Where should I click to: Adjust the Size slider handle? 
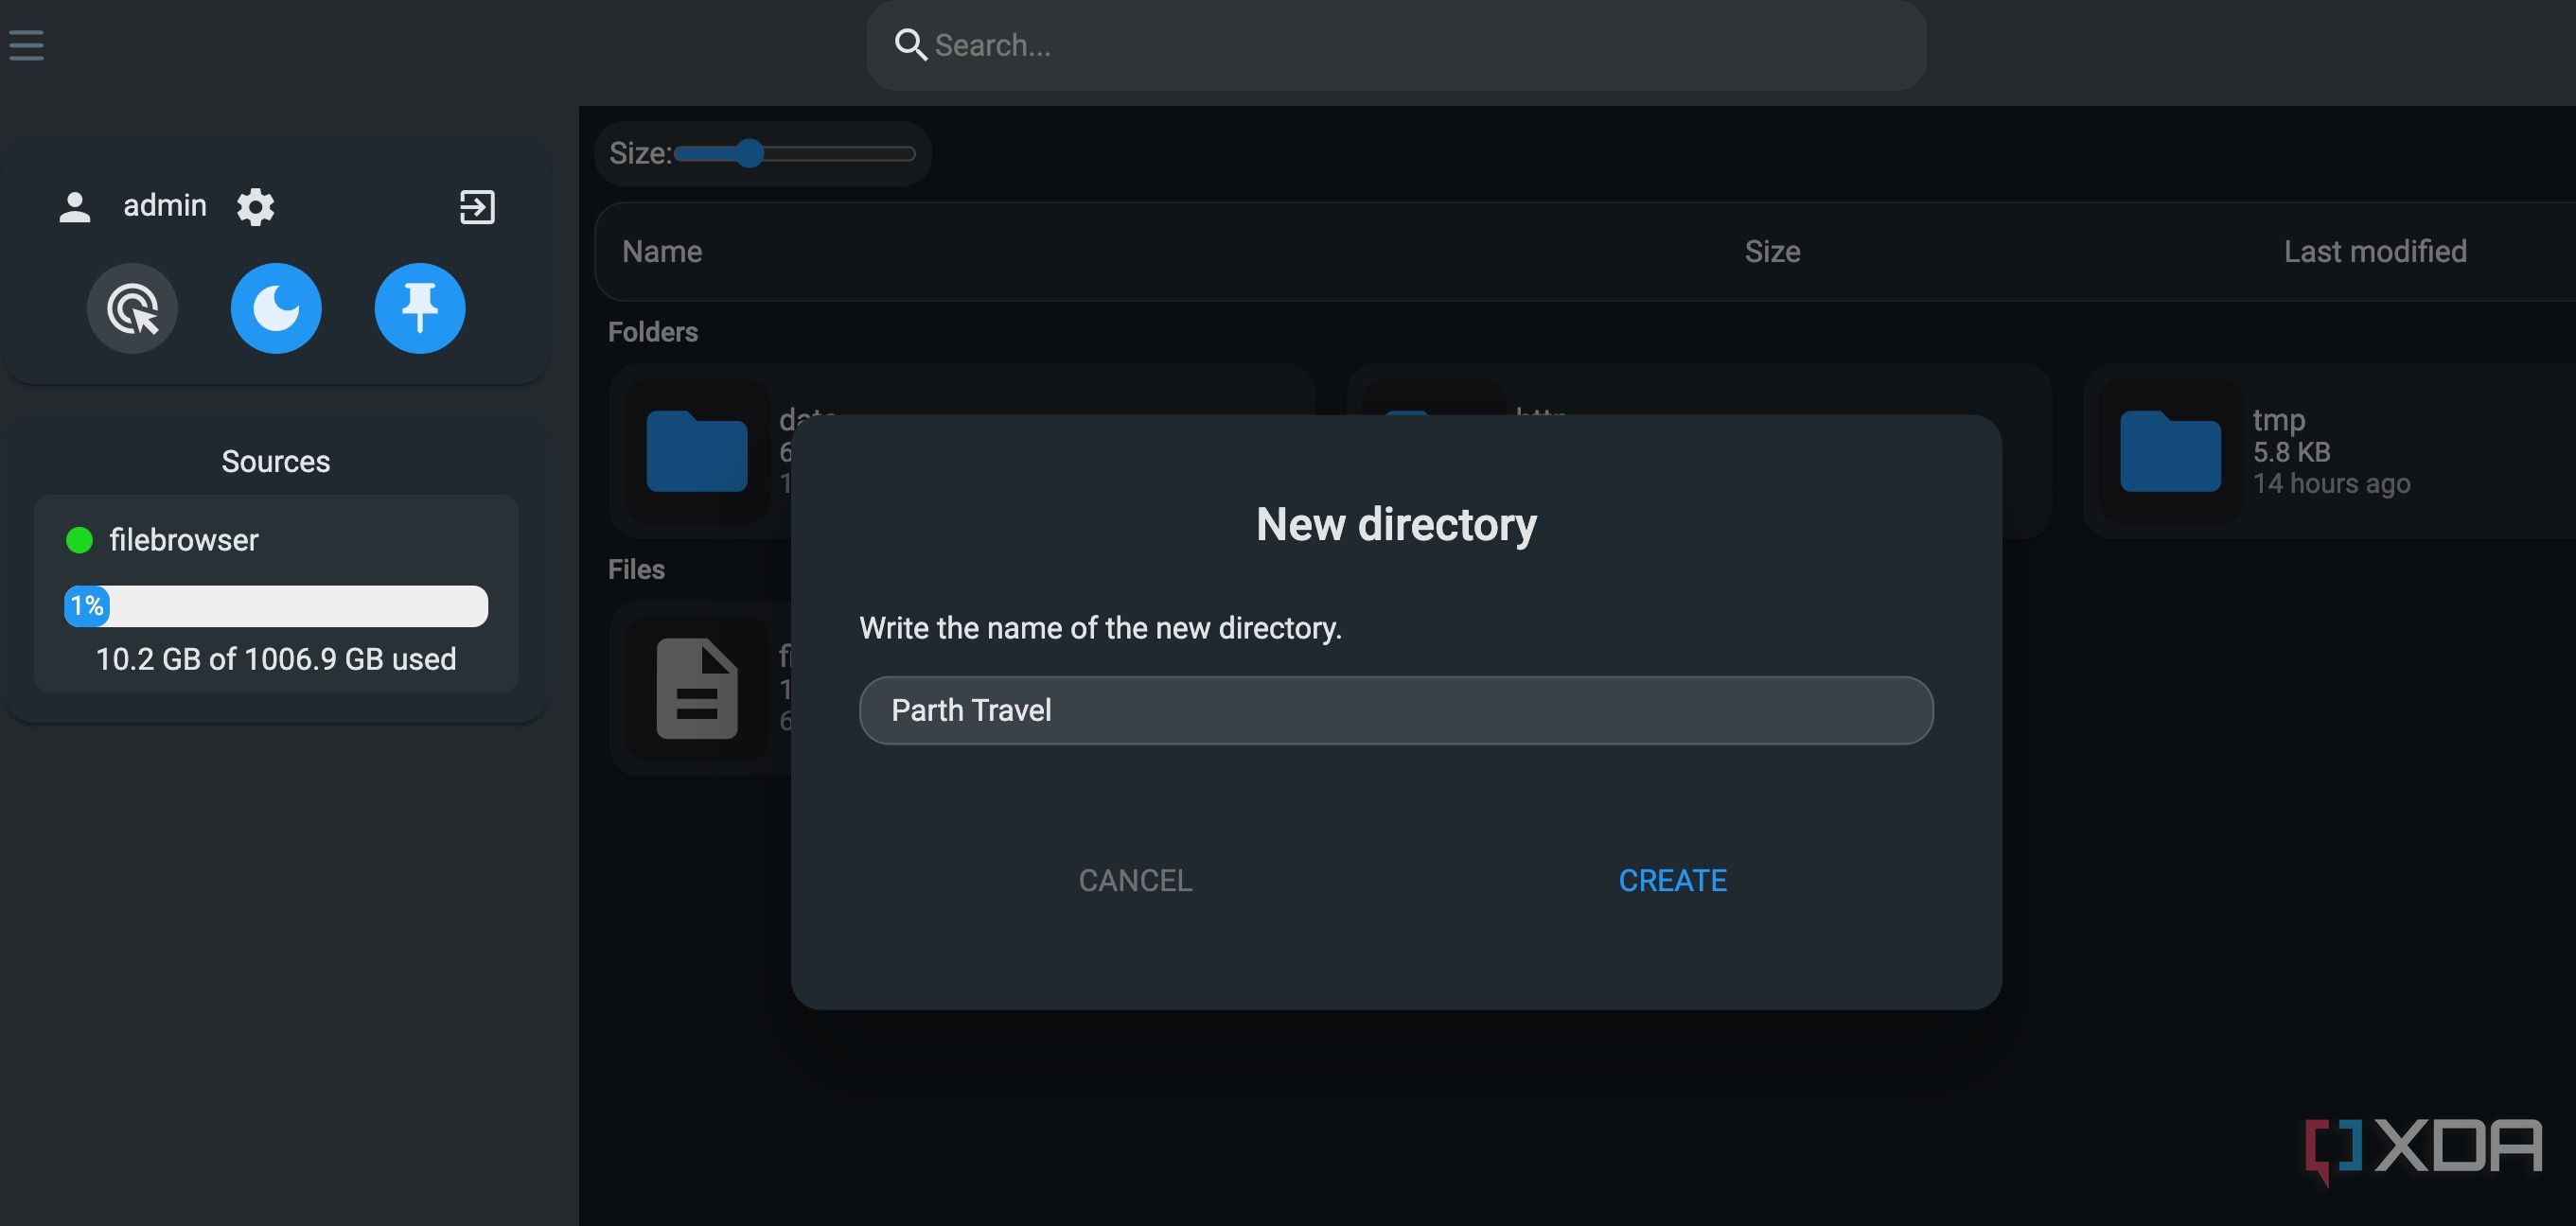tap(749, 153)
